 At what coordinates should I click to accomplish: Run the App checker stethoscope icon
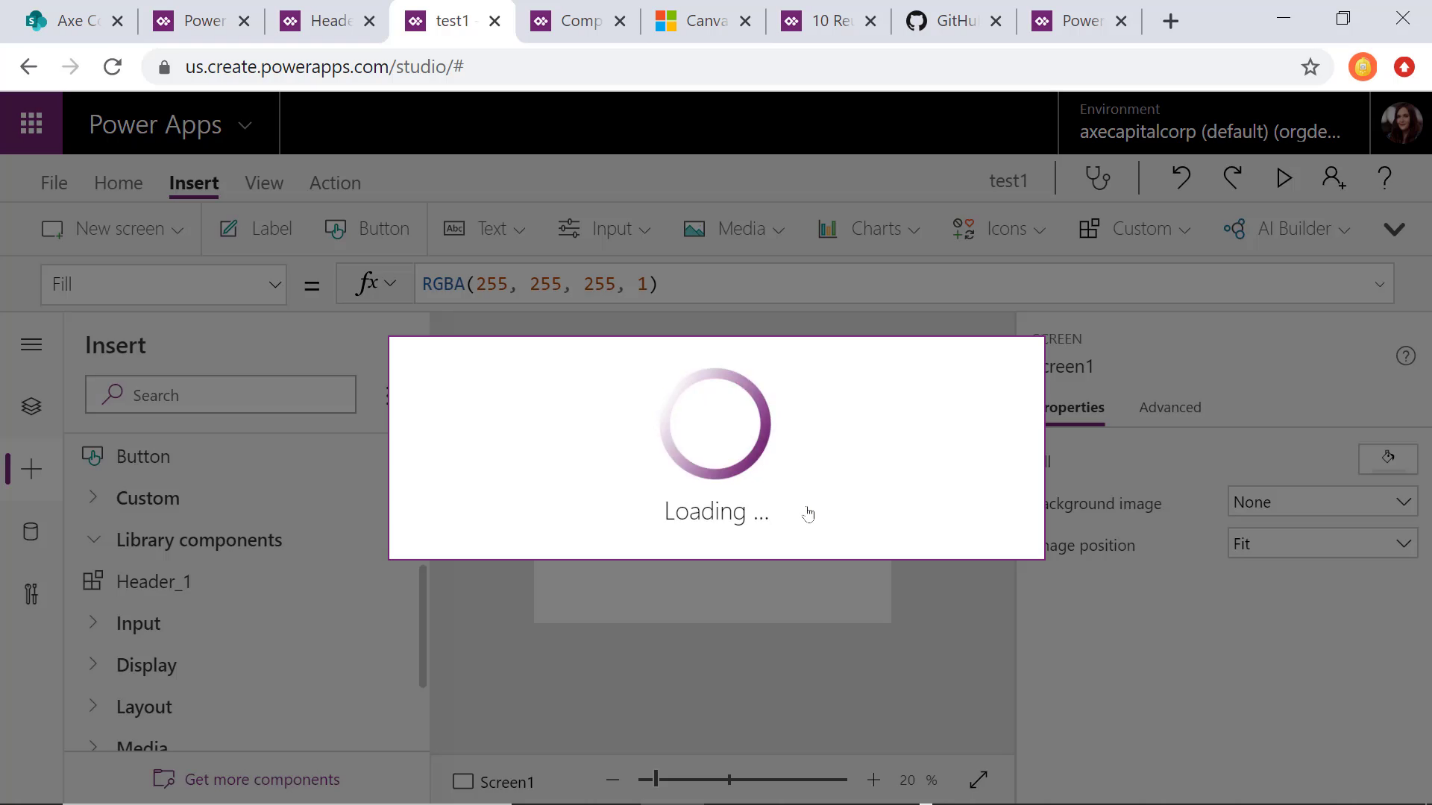[1098, 179]
